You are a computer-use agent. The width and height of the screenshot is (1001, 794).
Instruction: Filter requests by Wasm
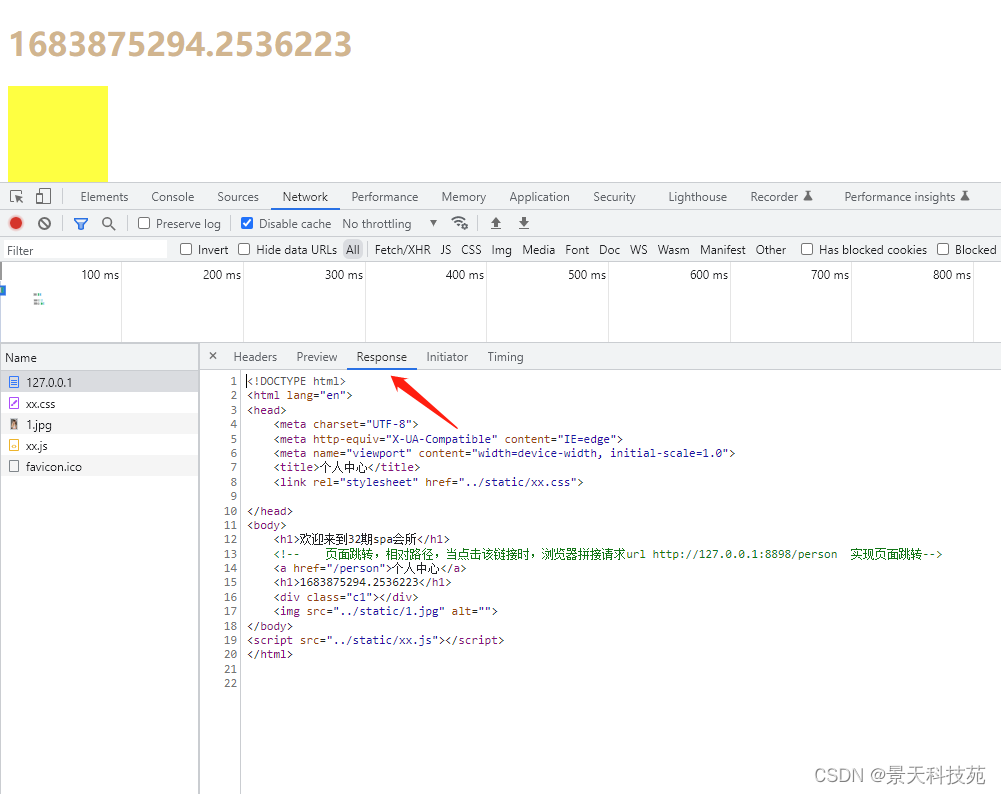pos(674,250)
